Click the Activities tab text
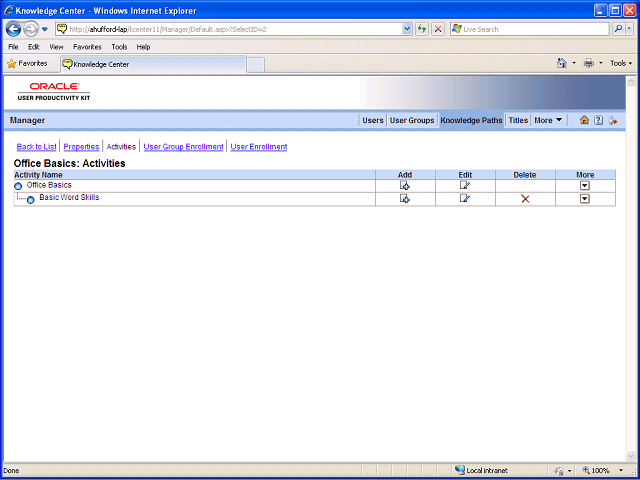This screenshot has width=640, height=480. [x=121, y=147]
